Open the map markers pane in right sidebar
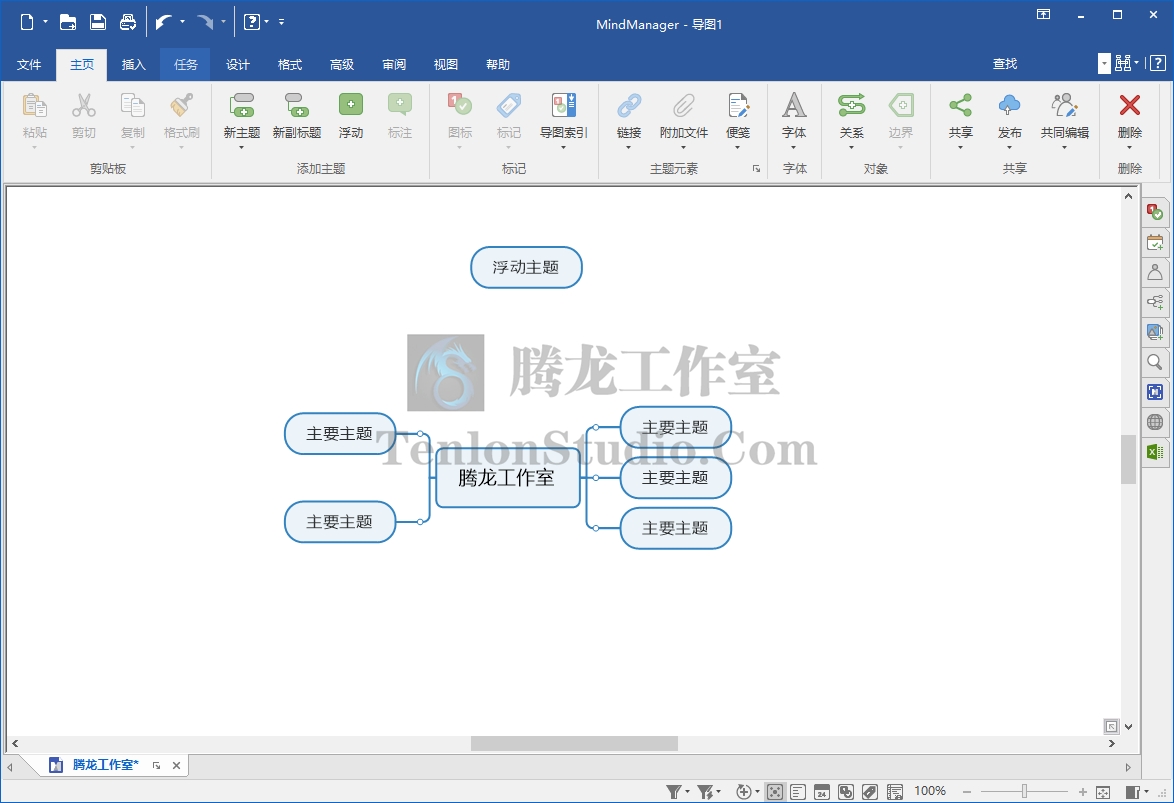Viewport: 1174px width, 803px height. point(1155,213)
